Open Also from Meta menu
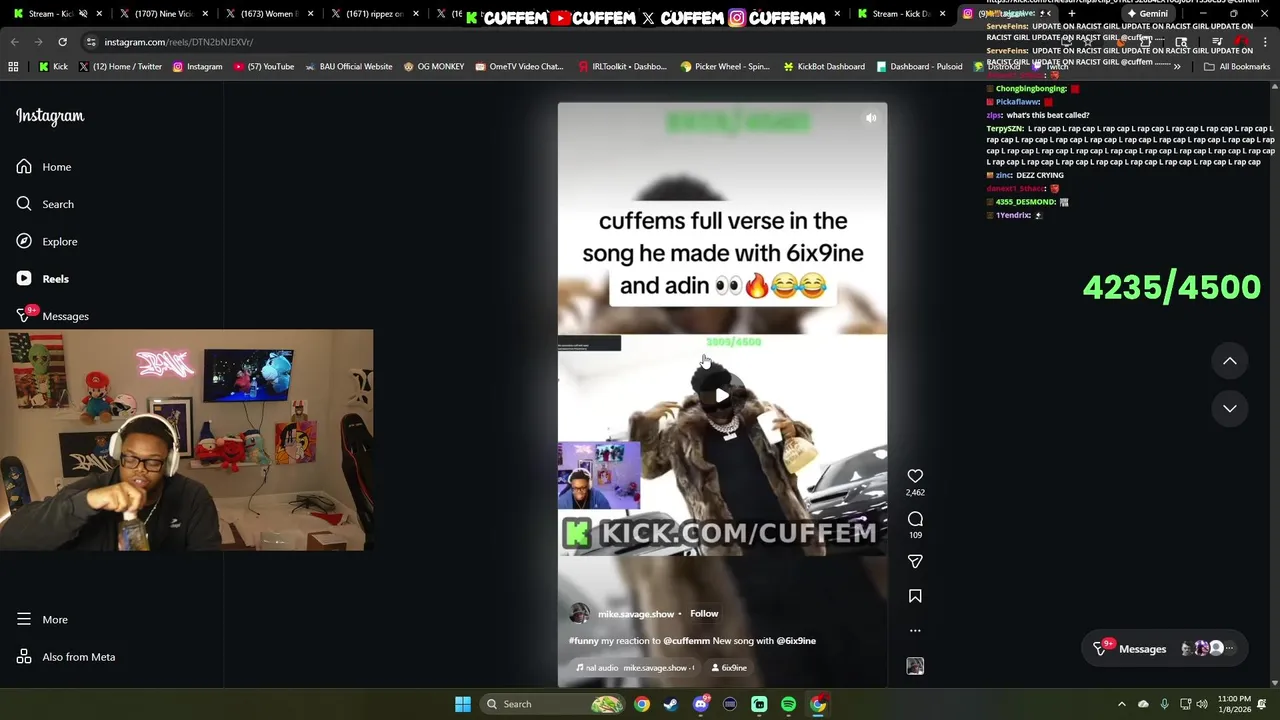This screenshot has width=1280, height=720. pyautogui.click(x=66, y=657)
